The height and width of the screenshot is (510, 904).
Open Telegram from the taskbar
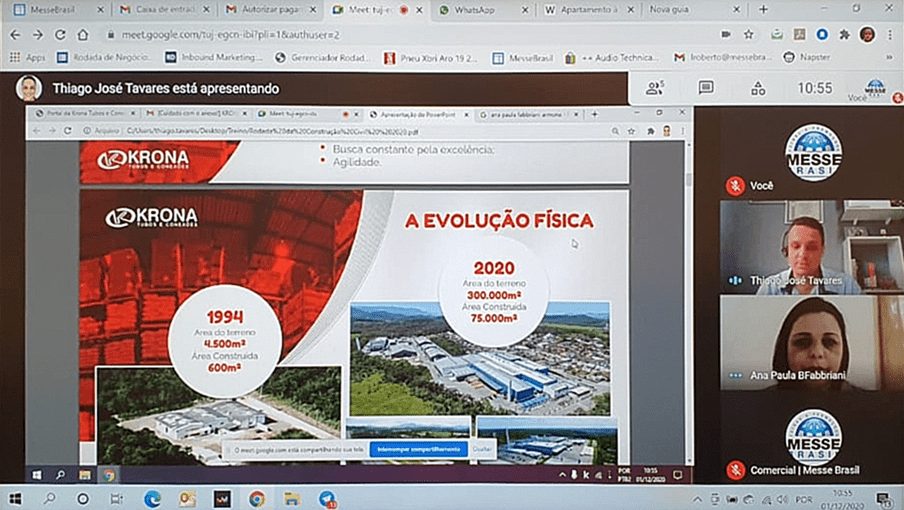[x=327, y=498]
